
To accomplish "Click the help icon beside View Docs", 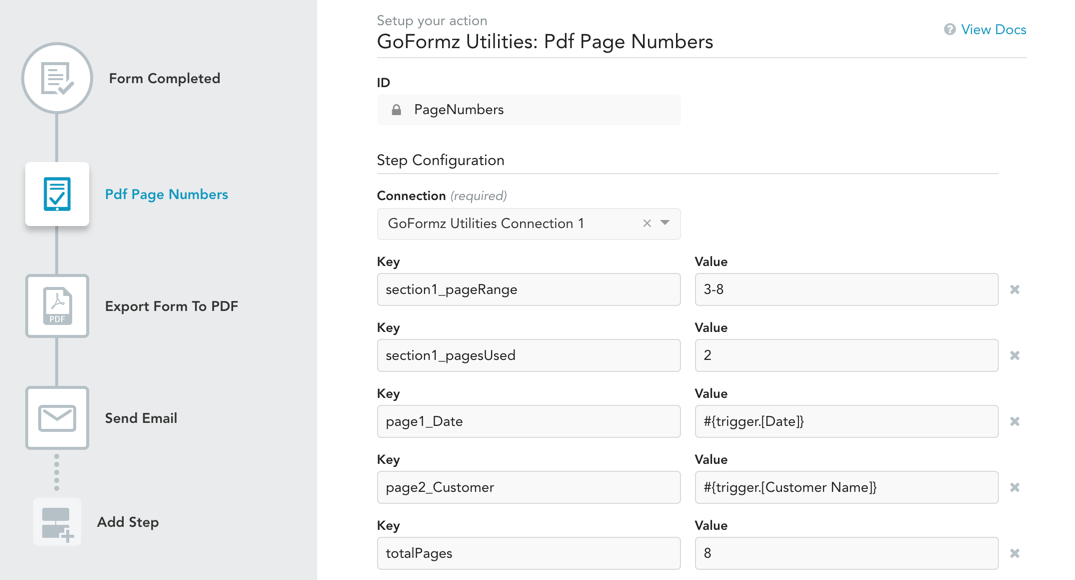I will [x=950, y=30].
